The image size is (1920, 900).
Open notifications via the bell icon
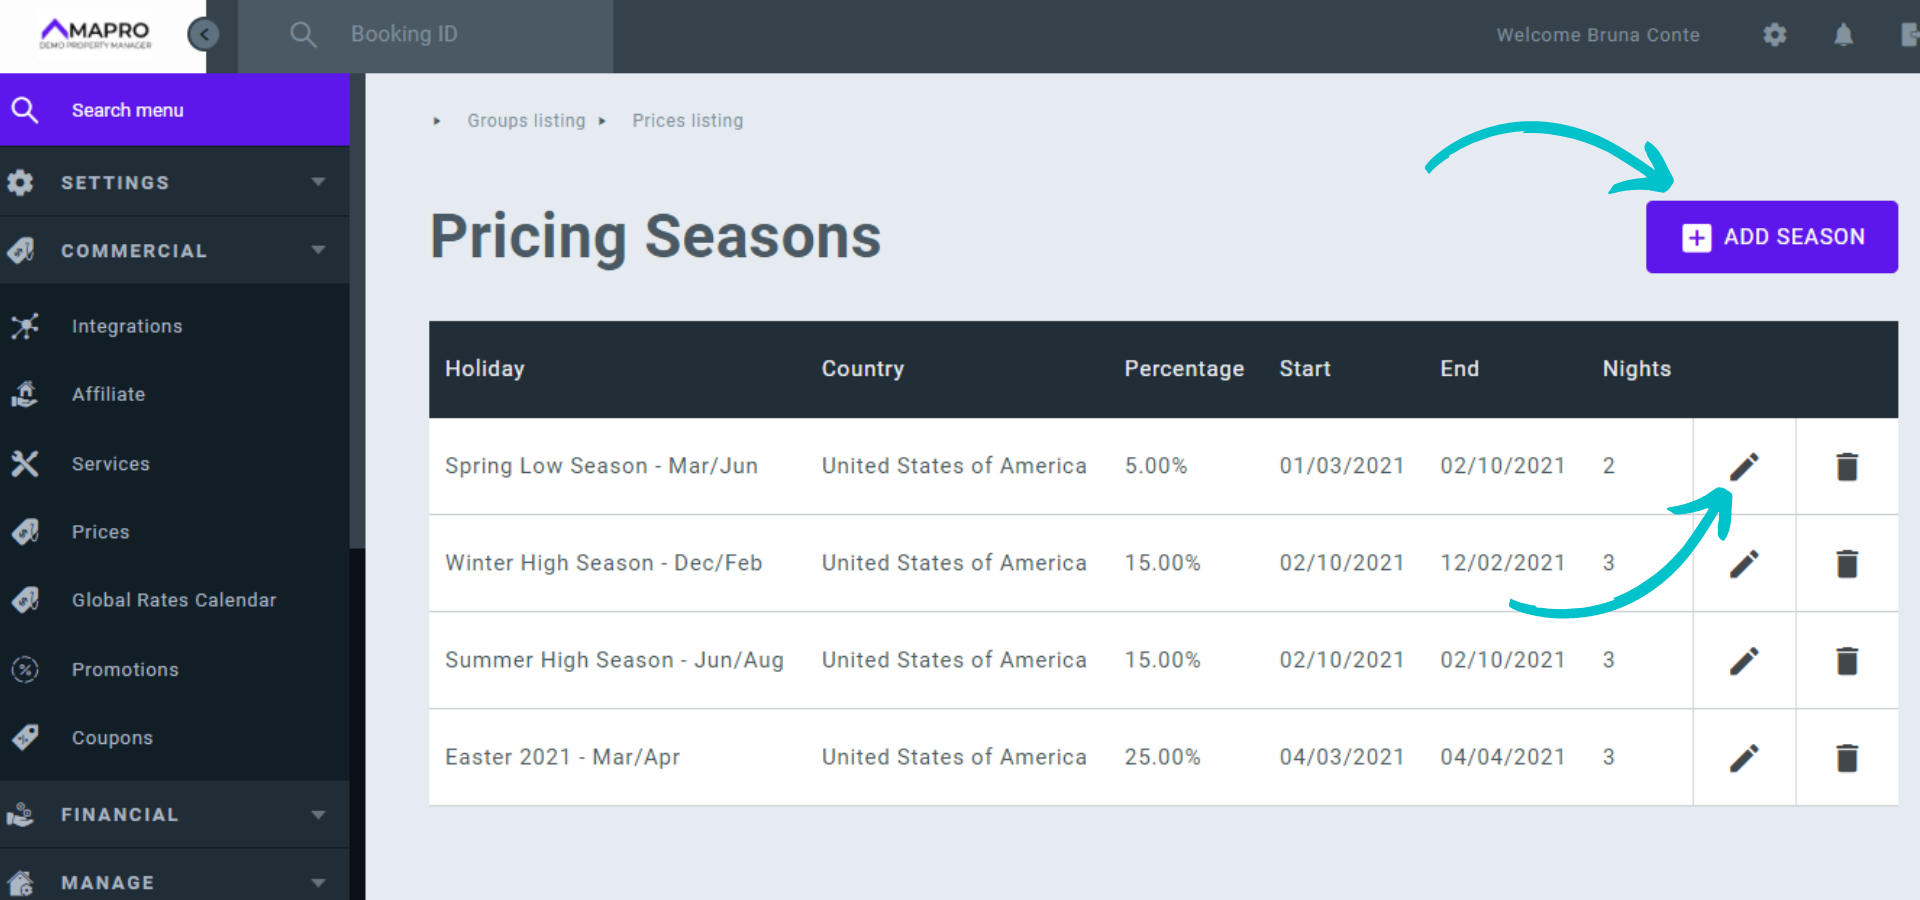pos(1845,35)
